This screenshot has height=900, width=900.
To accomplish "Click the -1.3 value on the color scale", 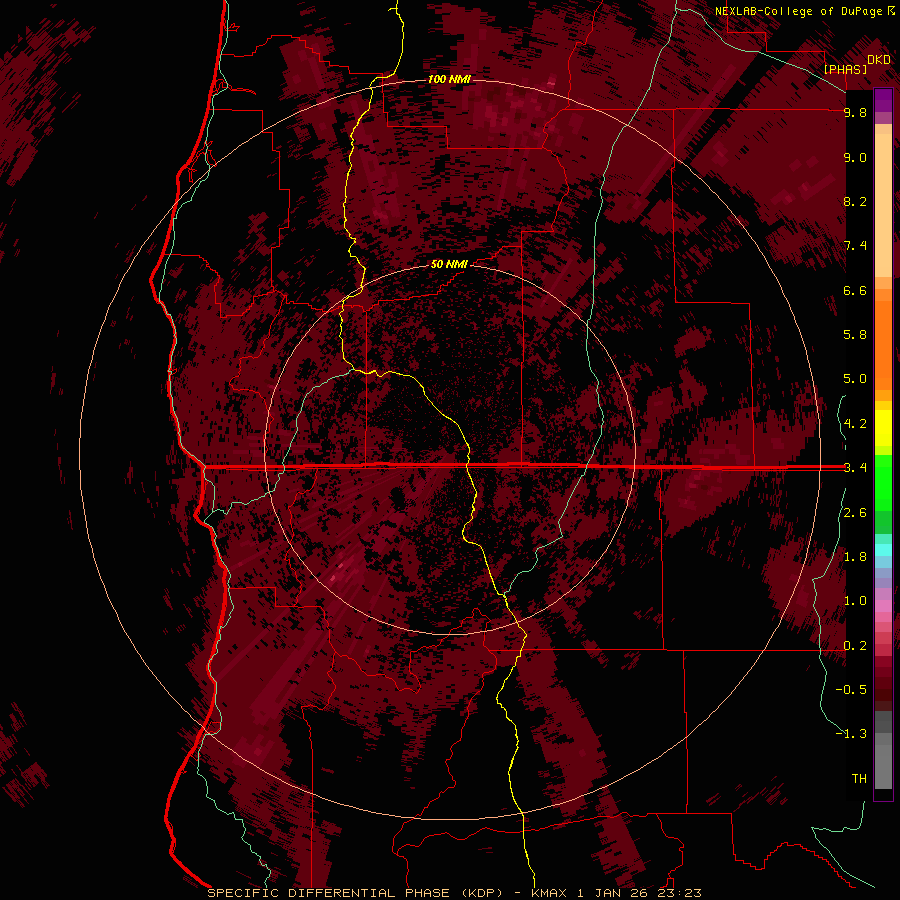I will (x=851, y=734).
